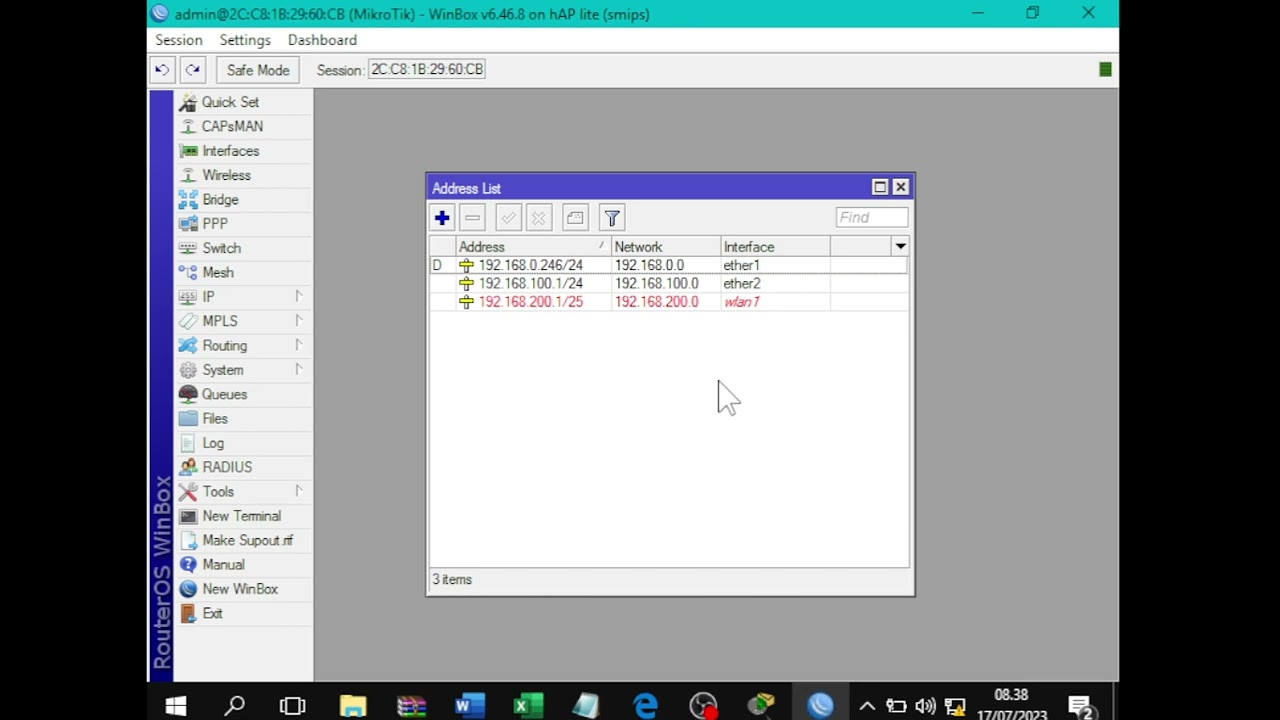
Task: Select the red 192.168.200.1/25 row
Action: pos(668,302)
